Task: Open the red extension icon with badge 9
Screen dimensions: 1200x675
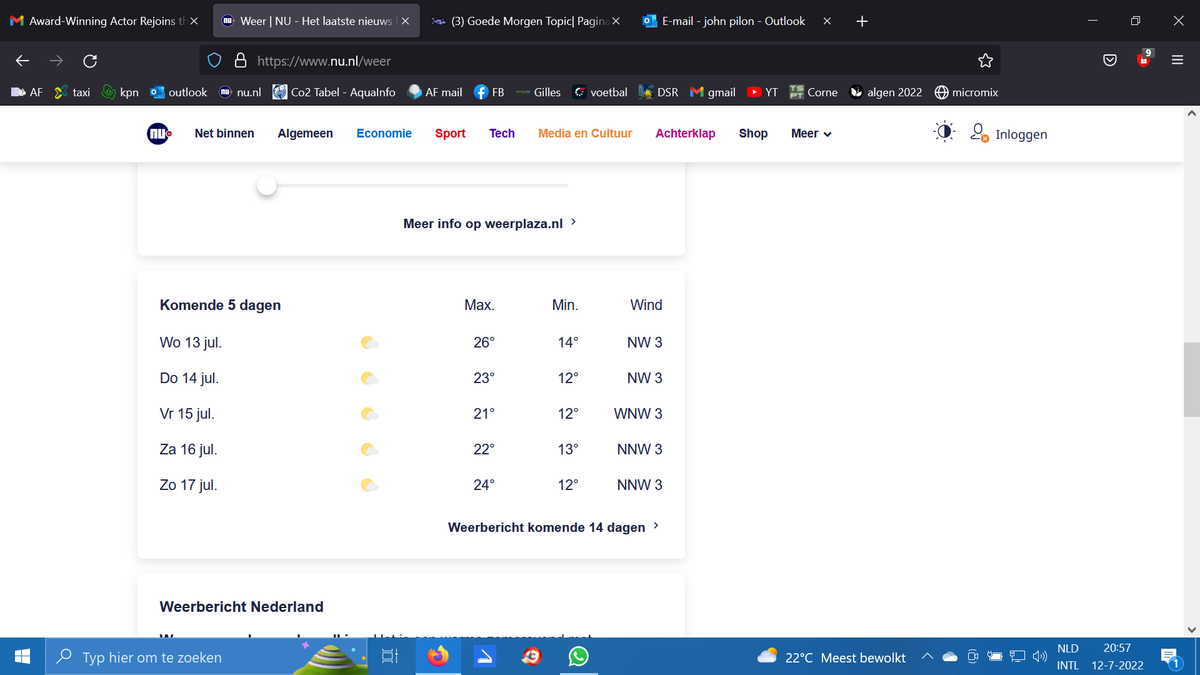Action: tap(1144, 59)
